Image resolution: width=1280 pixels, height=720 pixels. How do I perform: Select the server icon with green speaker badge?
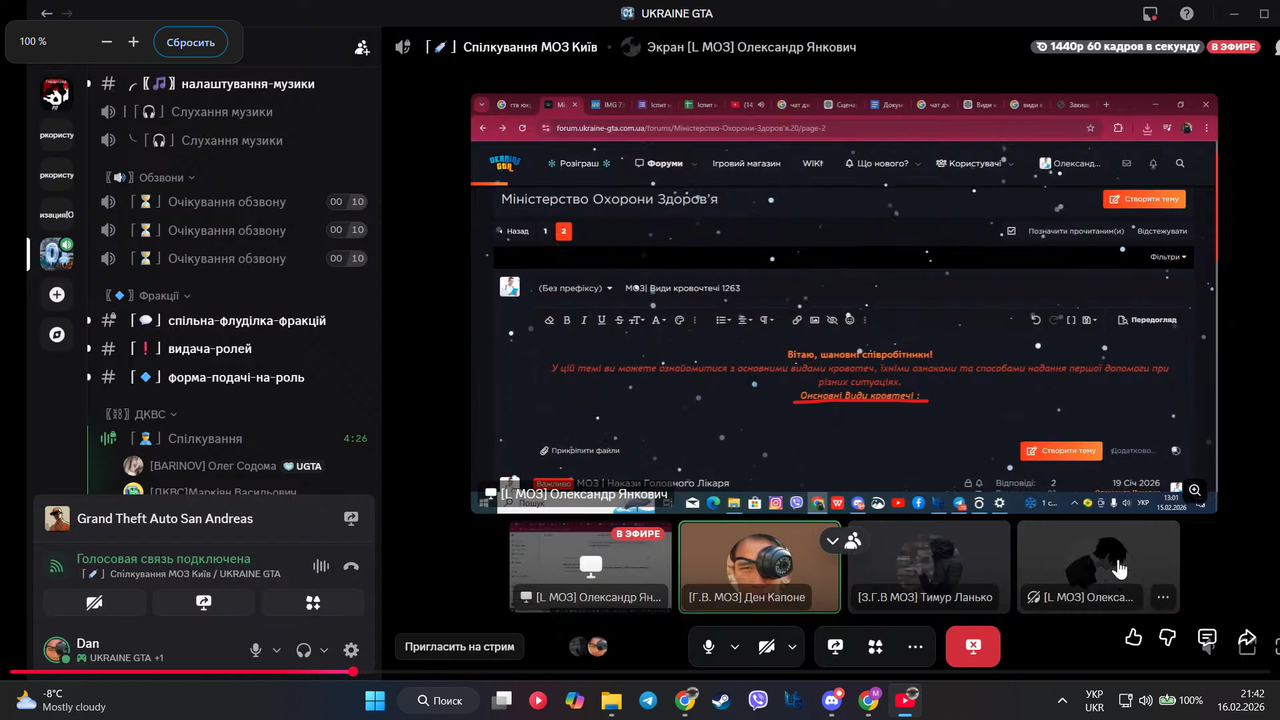[57, 254]
